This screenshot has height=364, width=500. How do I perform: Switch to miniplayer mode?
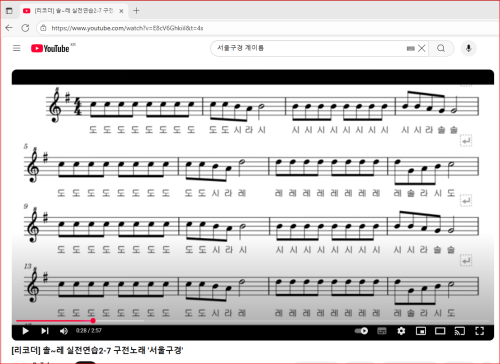tap(421, 331)
